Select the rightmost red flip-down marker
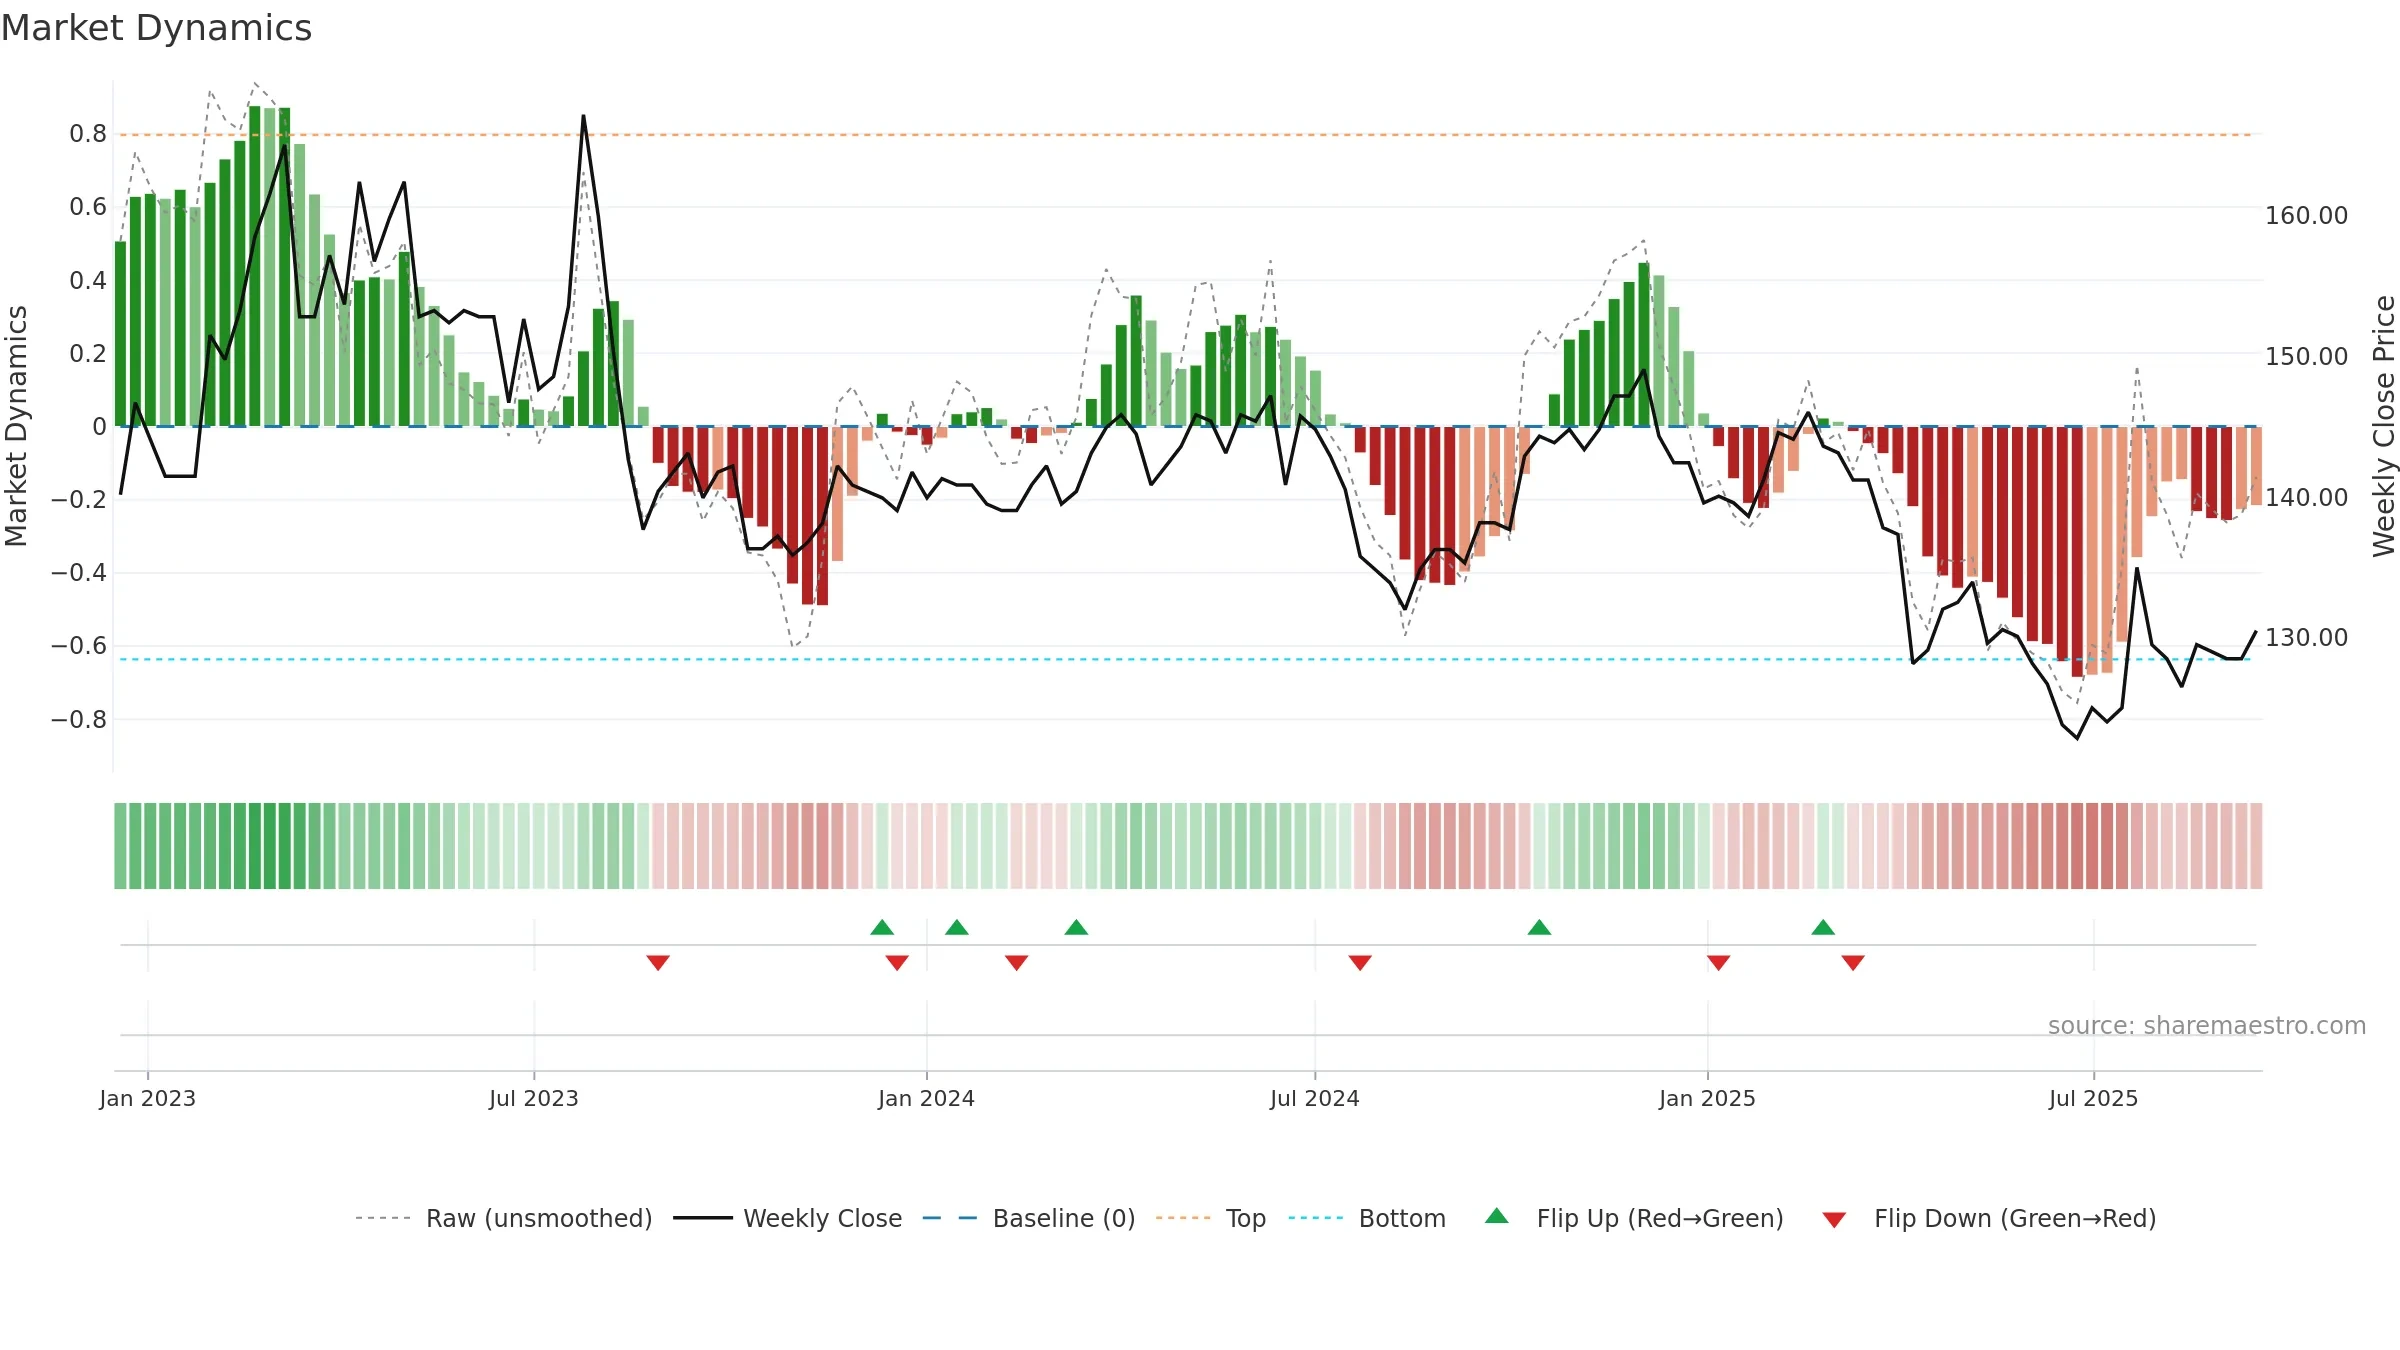Viewport: 2400px width, 1350px height. point(1853,963)
